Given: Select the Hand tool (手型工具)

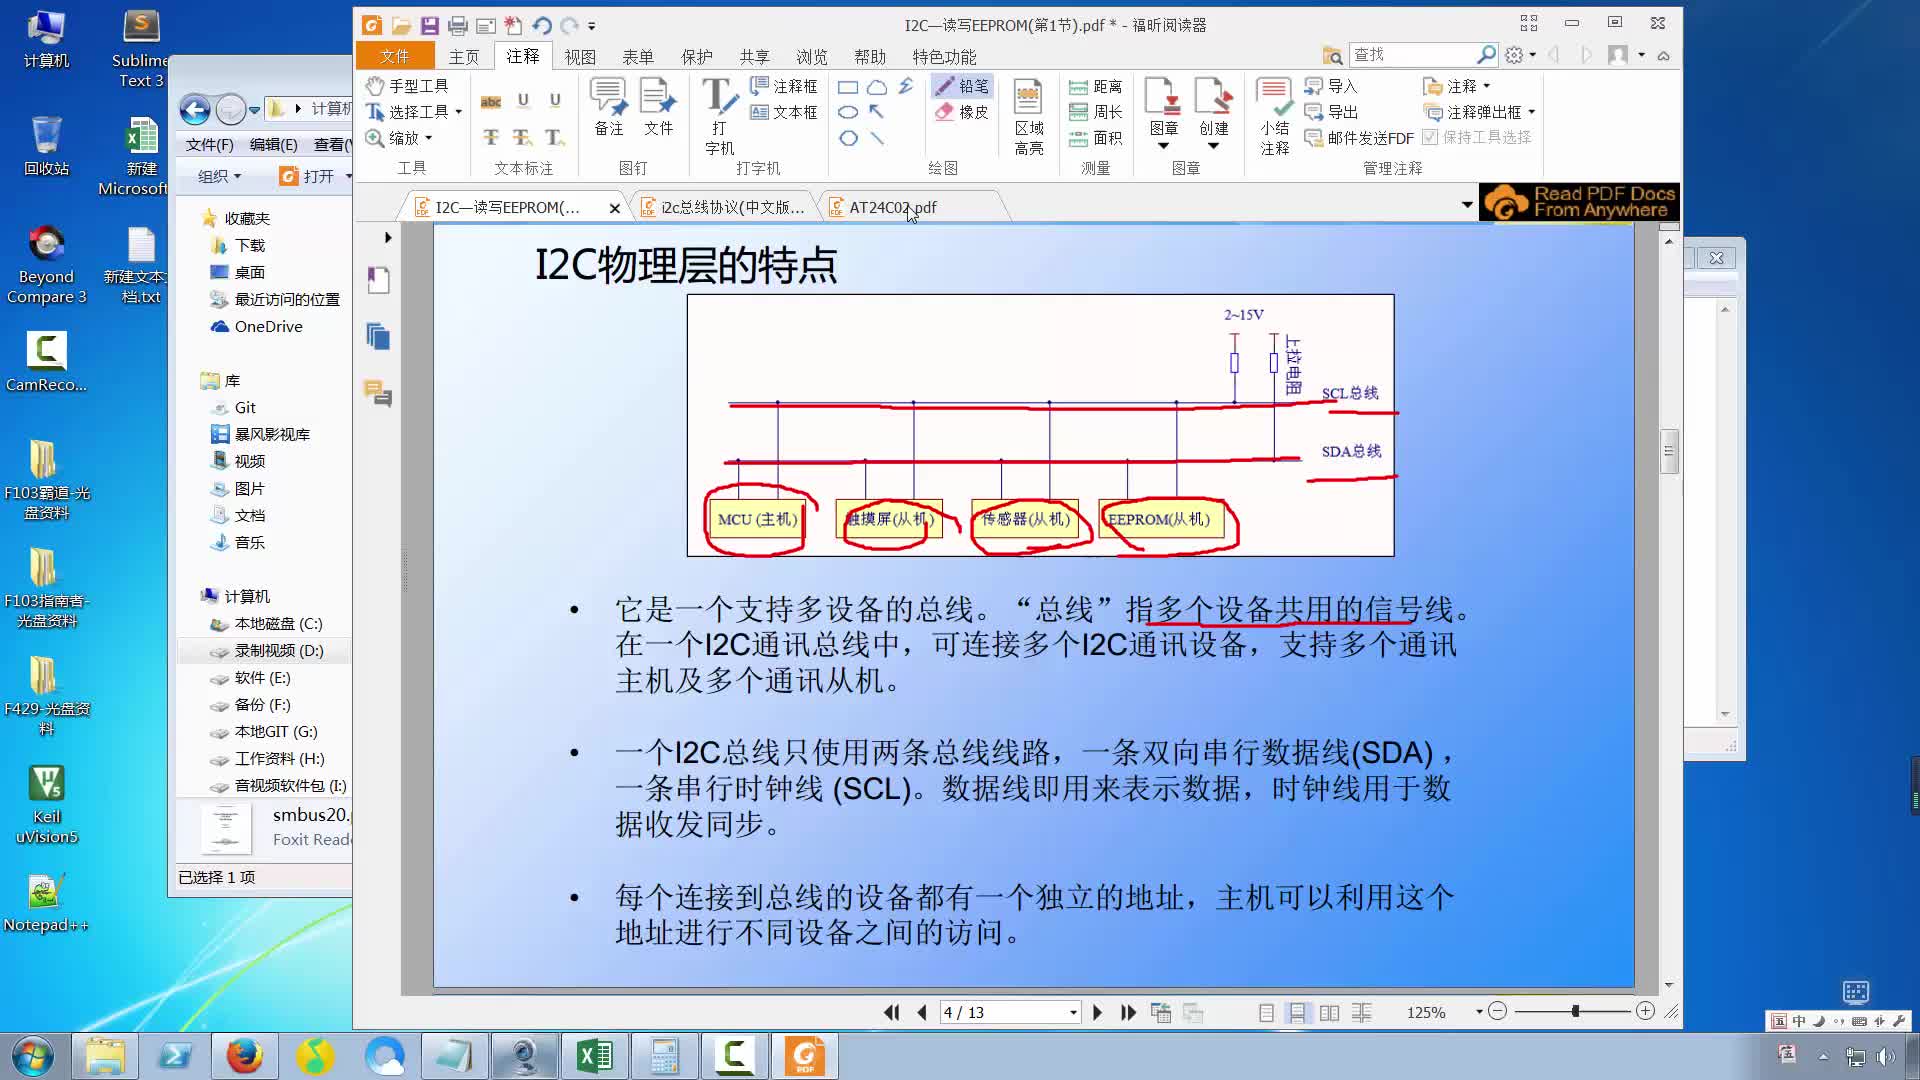Looking at the screenshot, I should (x=407, y=86).
